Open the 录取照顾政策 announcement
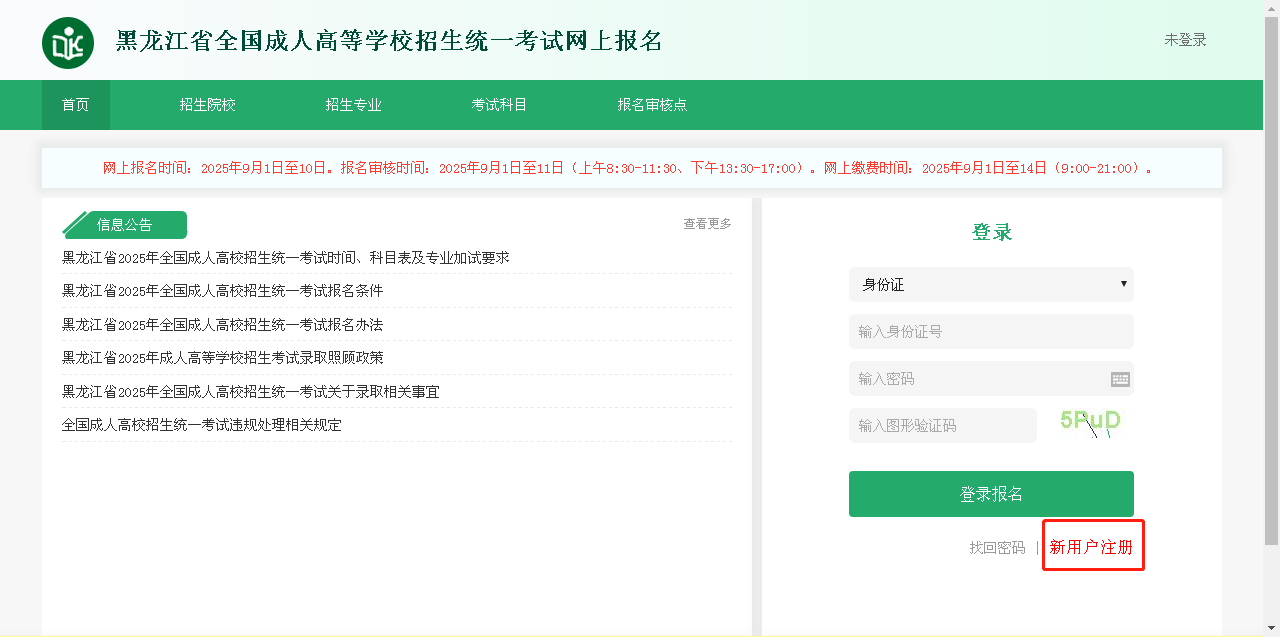This screenshot has height=637, width=1280. [222, 358]
